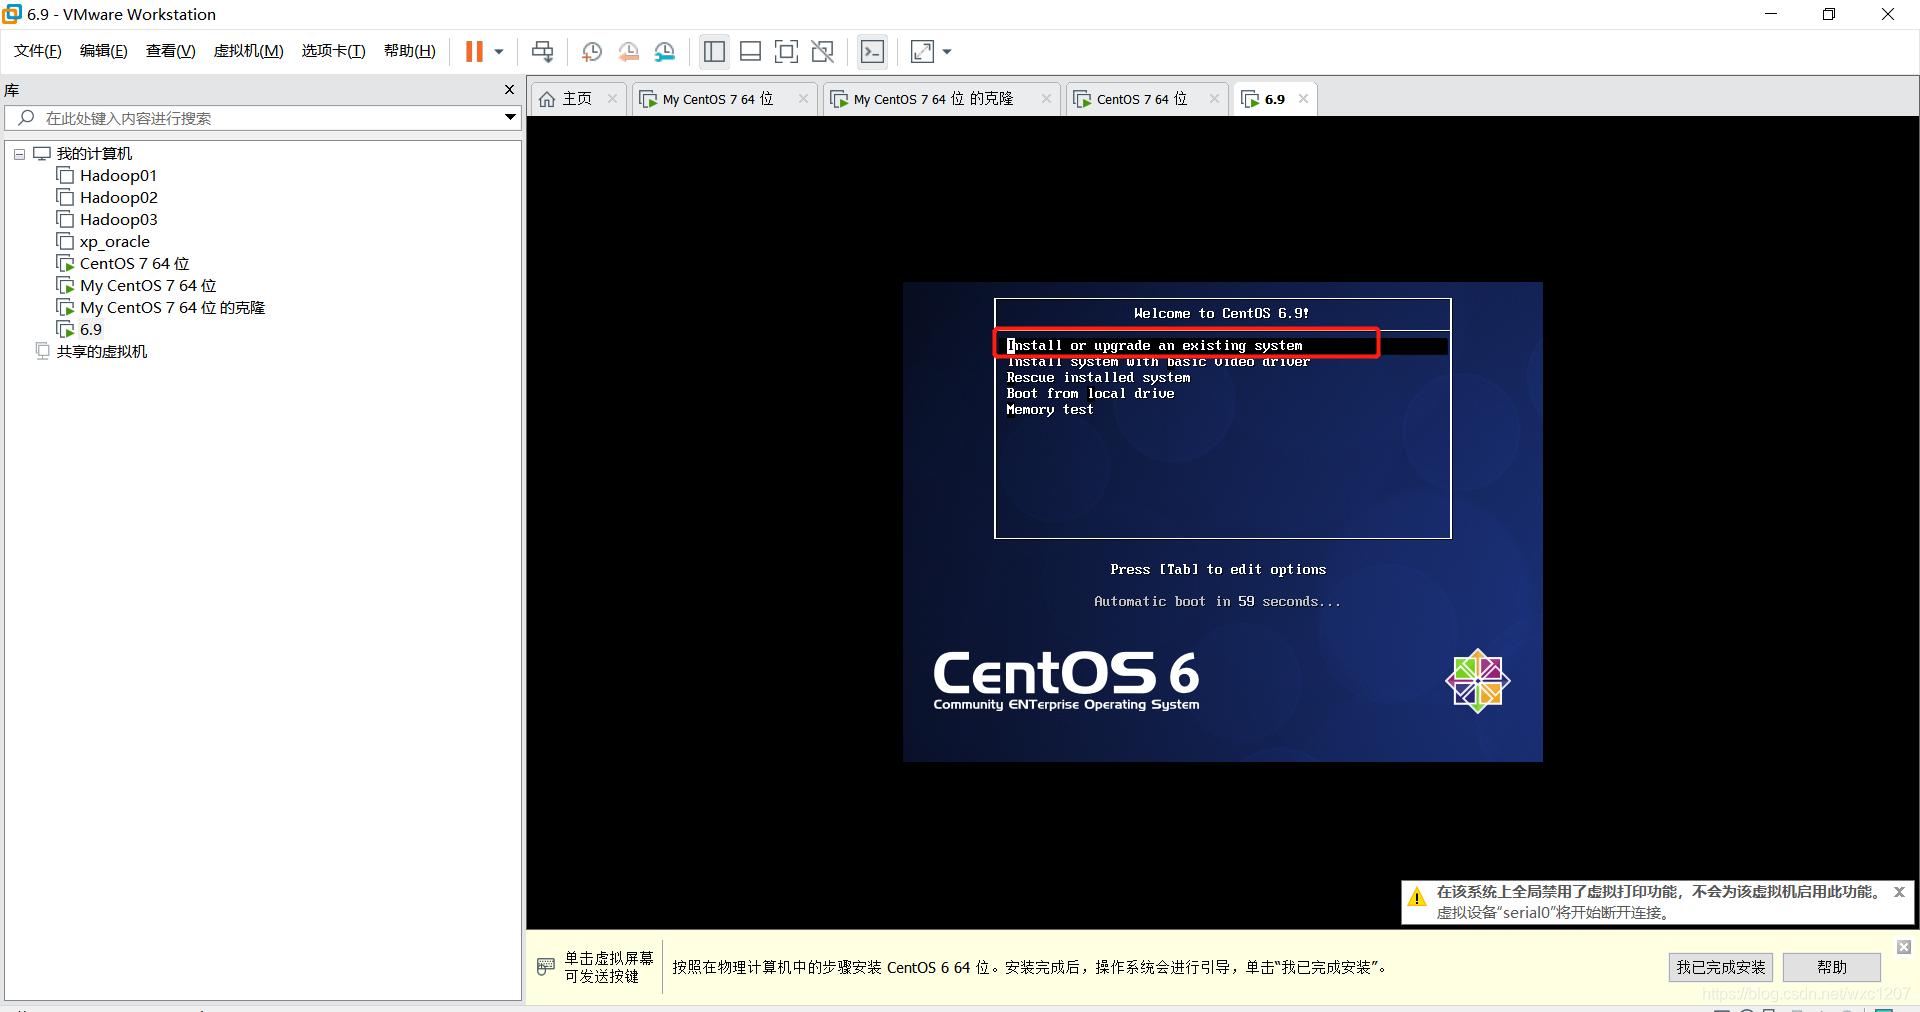The width and height of the screenshot is (1920, 1012).
Task: Open the 文件(F) menu
Action: 38,51
